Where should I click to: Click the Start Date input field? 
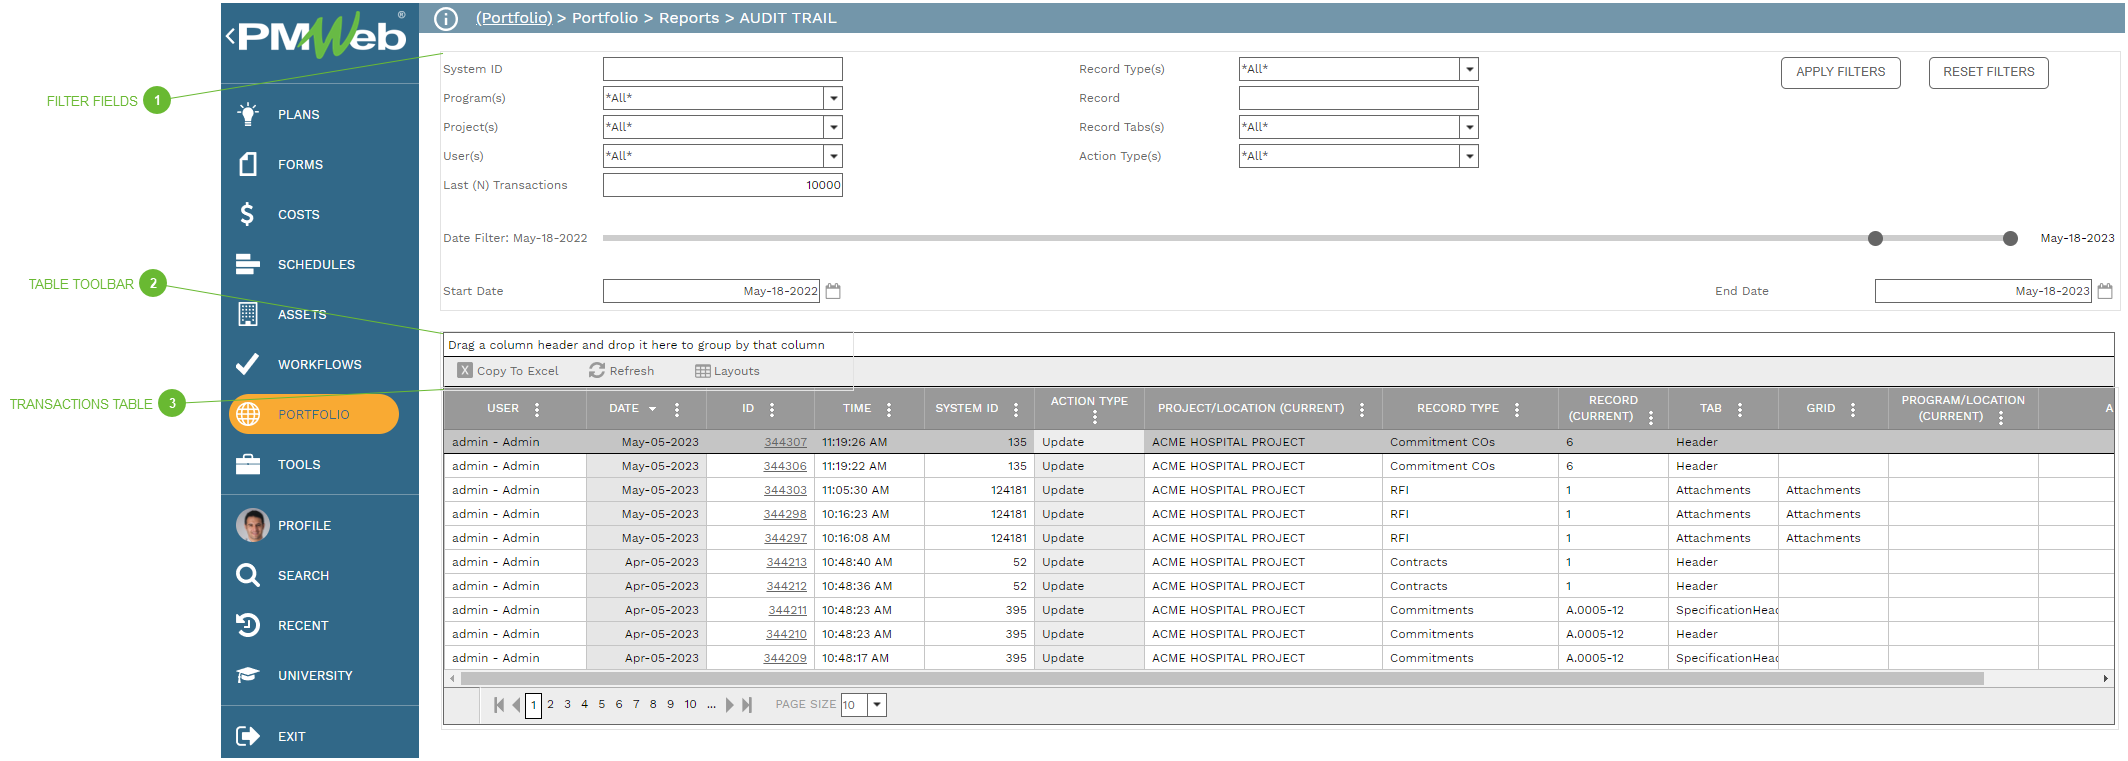(x=711, y=291)
